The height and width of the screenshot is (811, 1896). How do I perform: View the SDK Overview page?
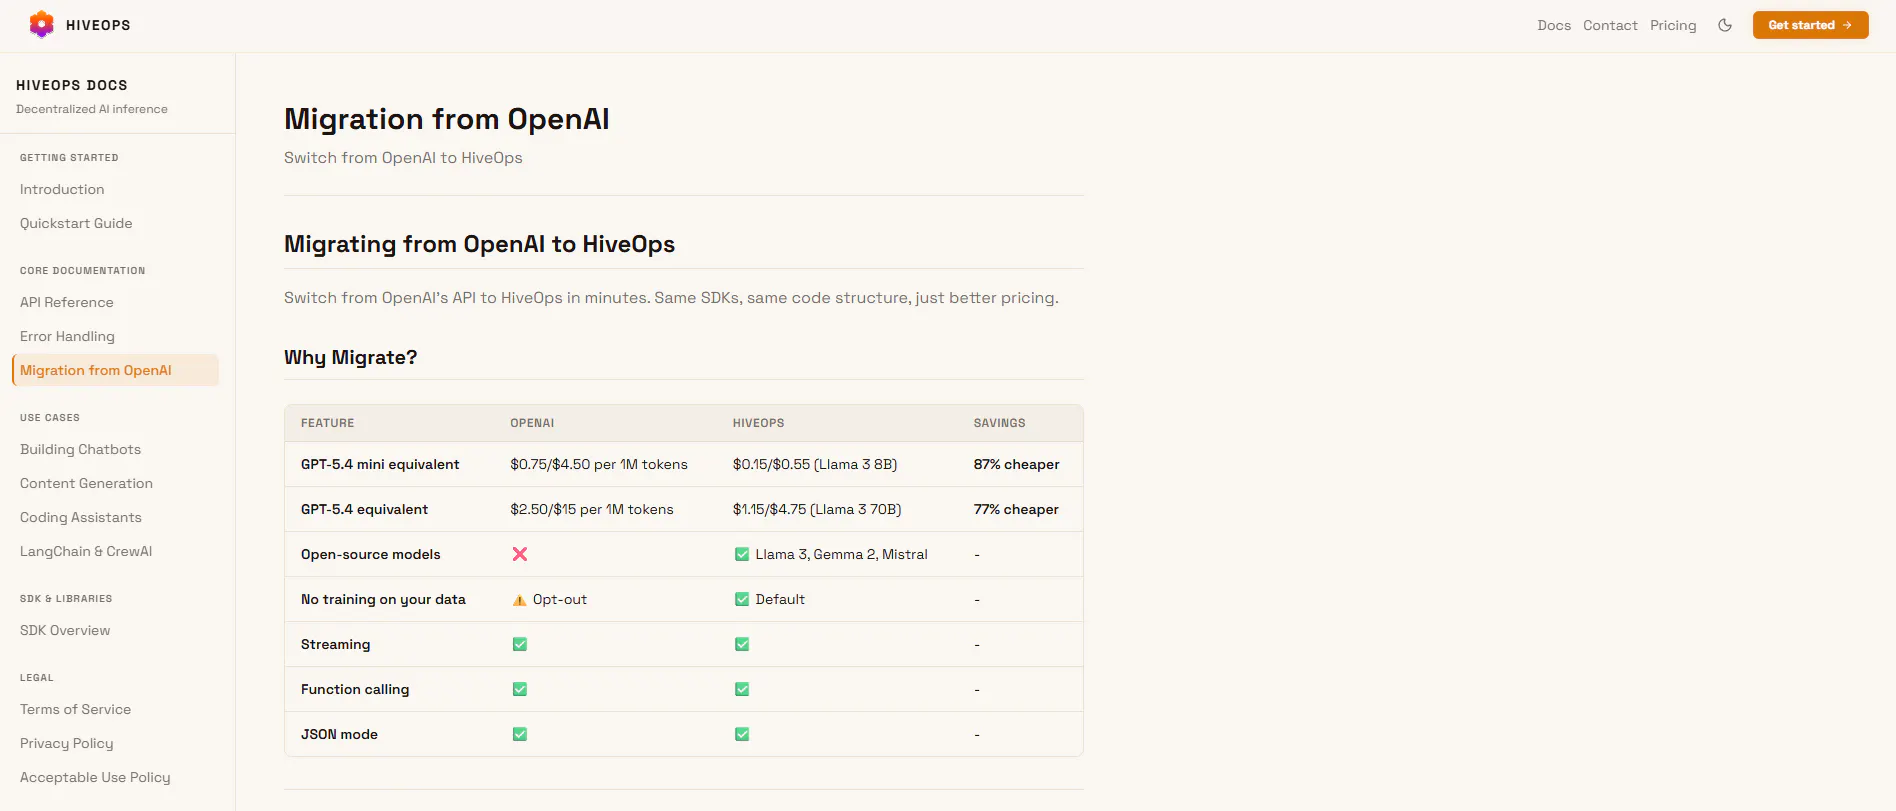(x=65, y=630)
